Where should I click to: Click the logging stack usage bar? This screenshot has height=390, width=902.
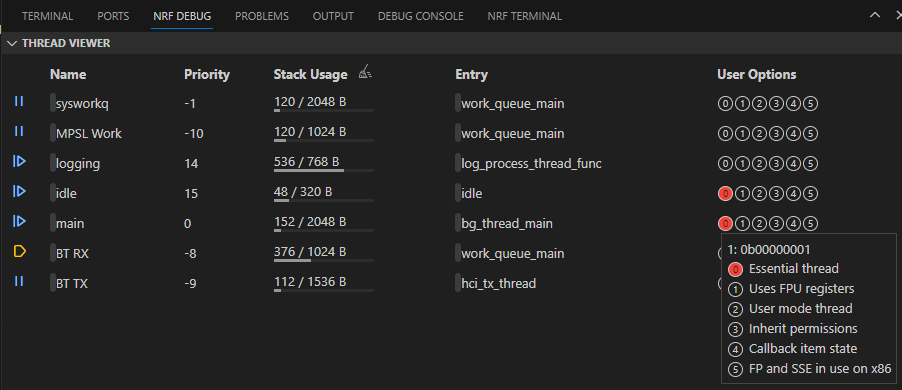pos(324,170)
